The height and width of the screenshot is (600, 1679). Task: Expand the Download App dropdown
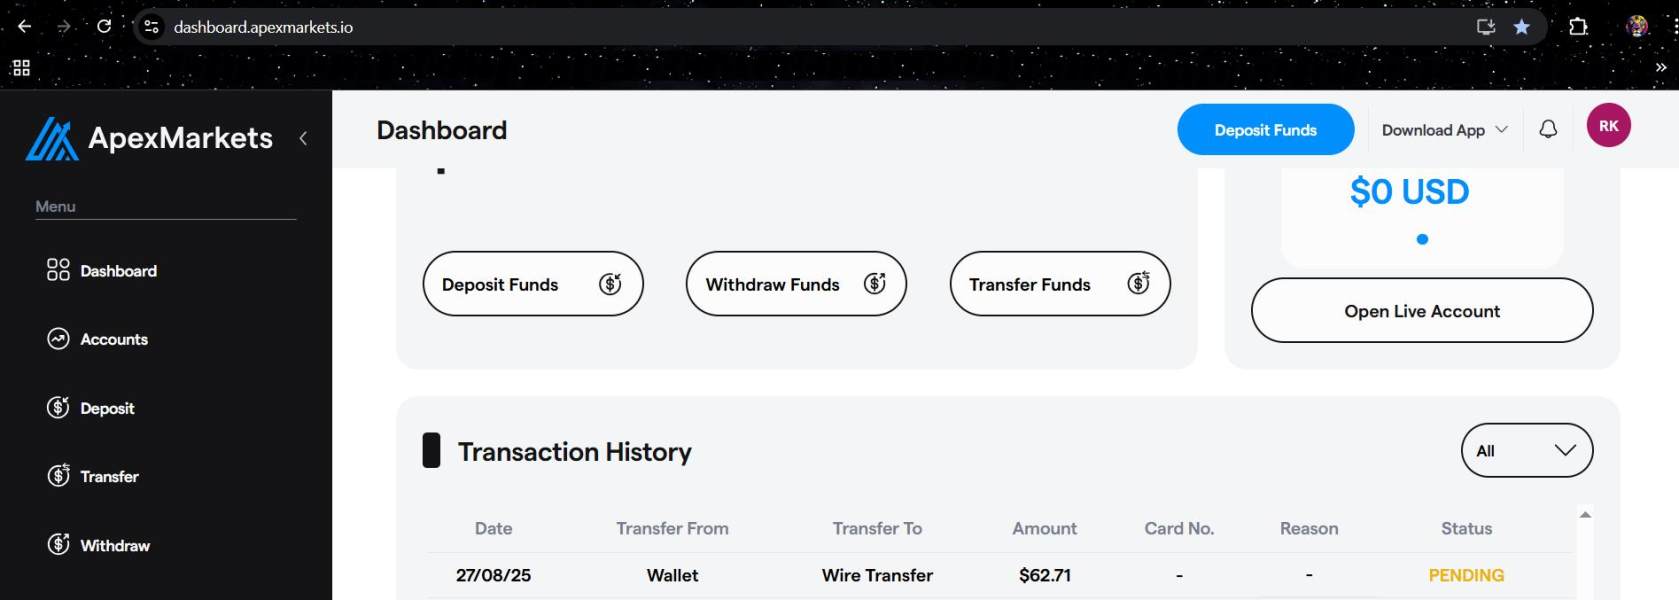pyautogui.click(x=1444, y=130)
